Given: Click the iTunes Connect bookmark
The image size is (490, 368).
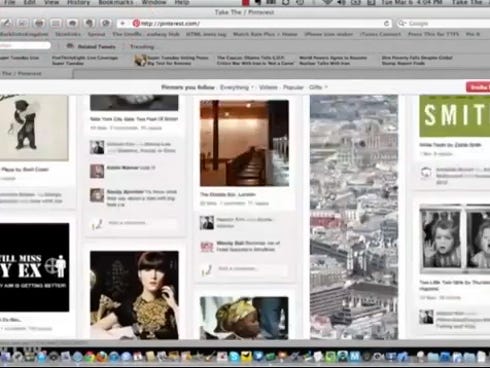Looking at the screenshot, I should coord(380,34).
